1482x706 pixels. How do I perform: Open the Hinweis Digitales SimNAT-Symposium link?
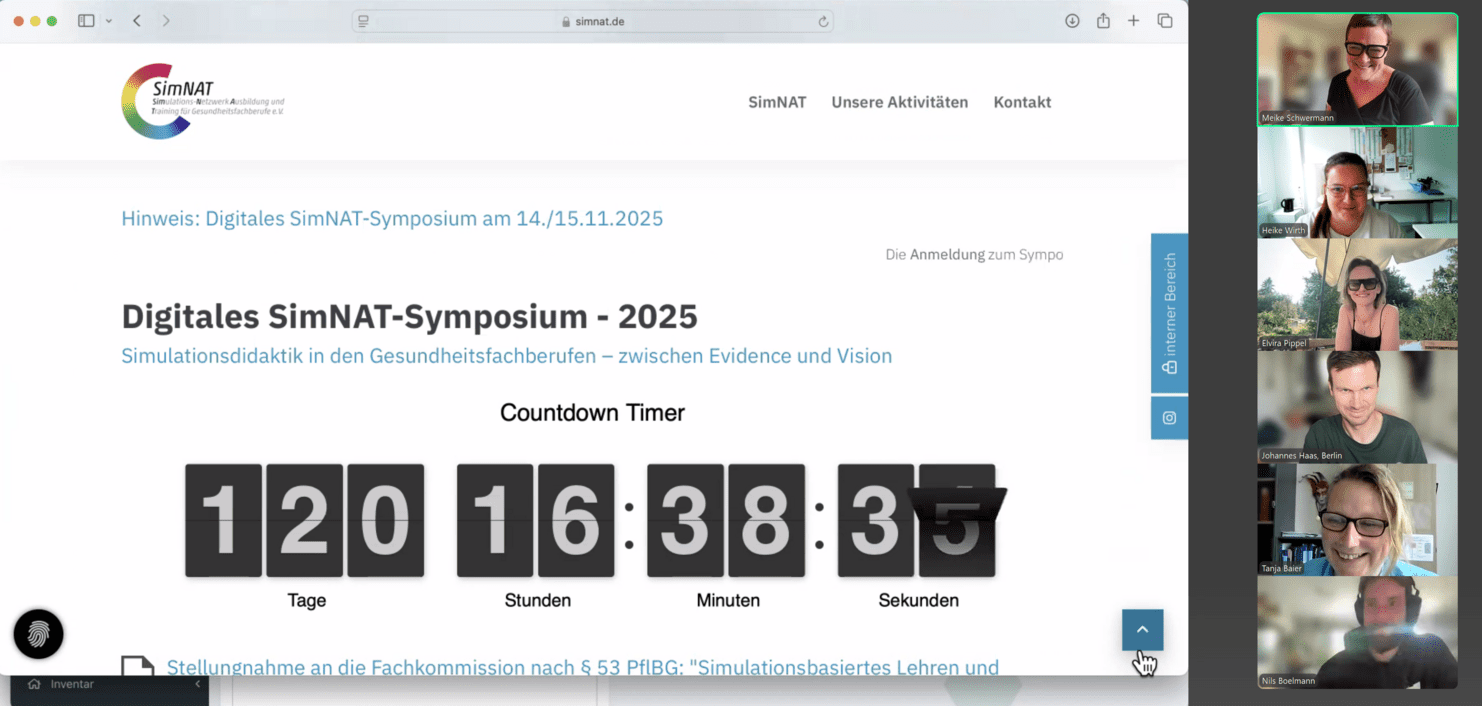pos(392,218)
